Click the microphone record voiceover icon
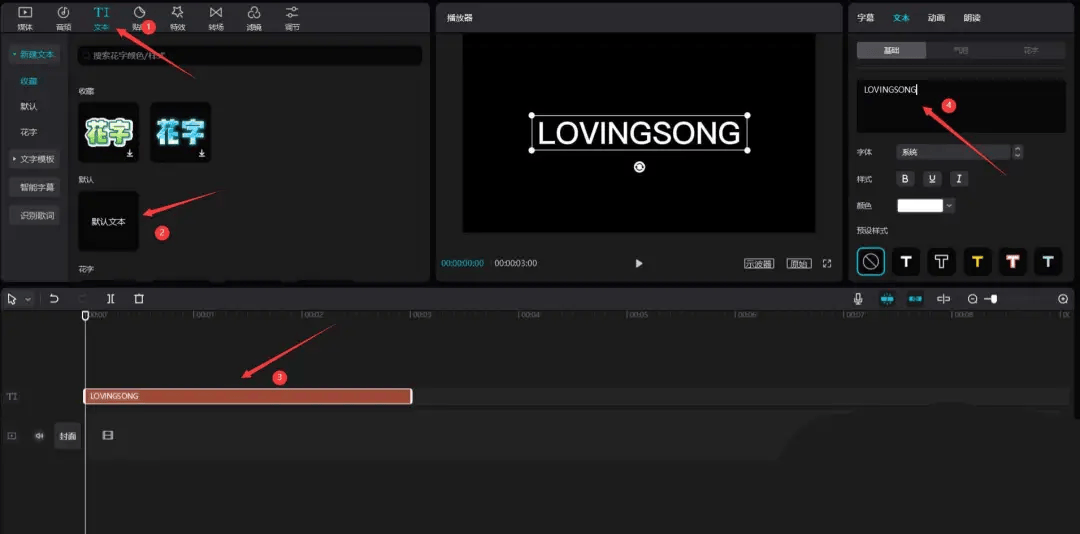This screenshot has height=534, width=1080. pos(858,299)
